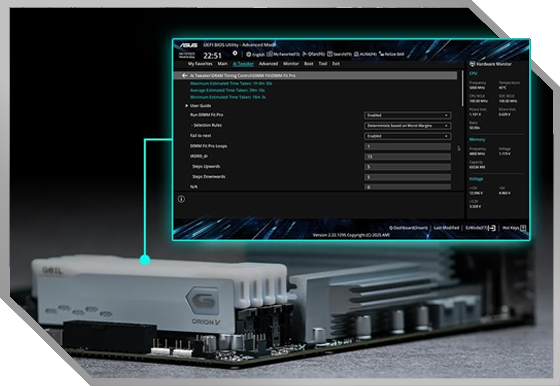This screenshot has width=560, height=386.
Task: Switch to the Boot tab
Action: click(x=309, y=64)
